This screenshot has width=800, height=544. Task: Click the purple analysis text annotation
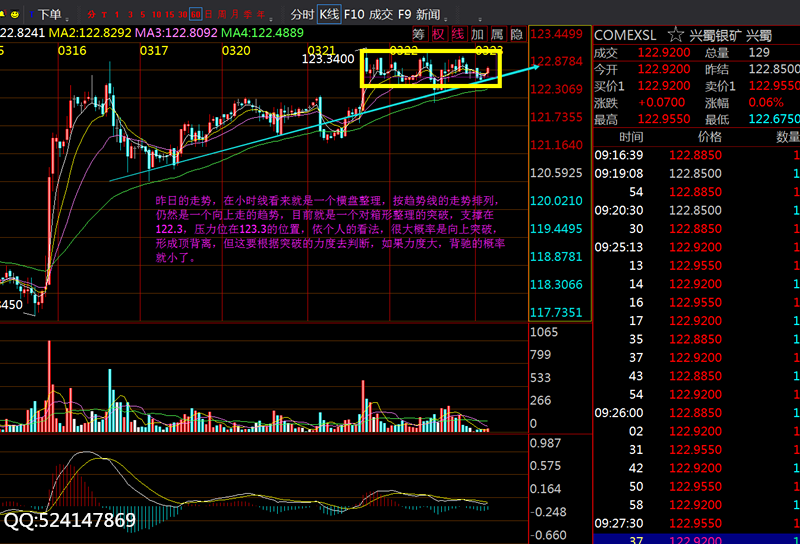330,229
